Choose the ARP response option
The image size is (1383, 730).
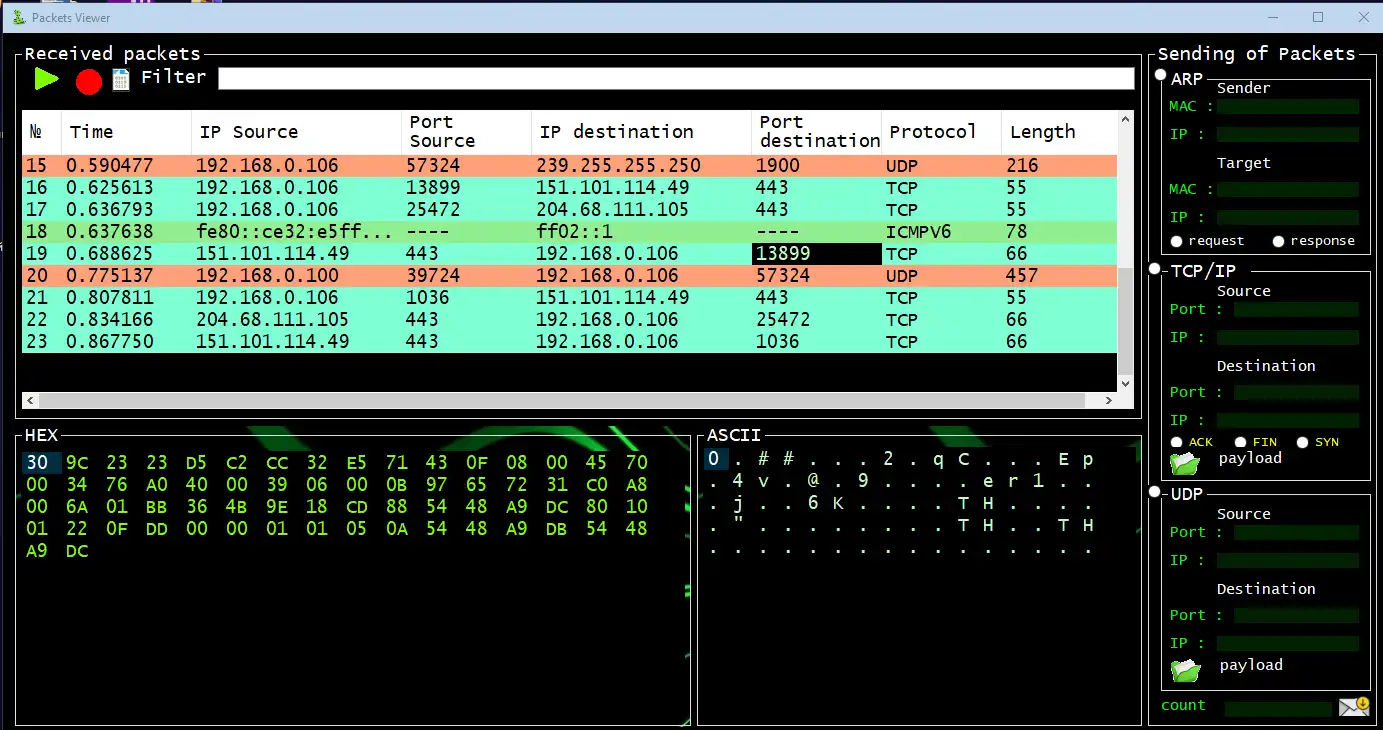pos(1278,241)
